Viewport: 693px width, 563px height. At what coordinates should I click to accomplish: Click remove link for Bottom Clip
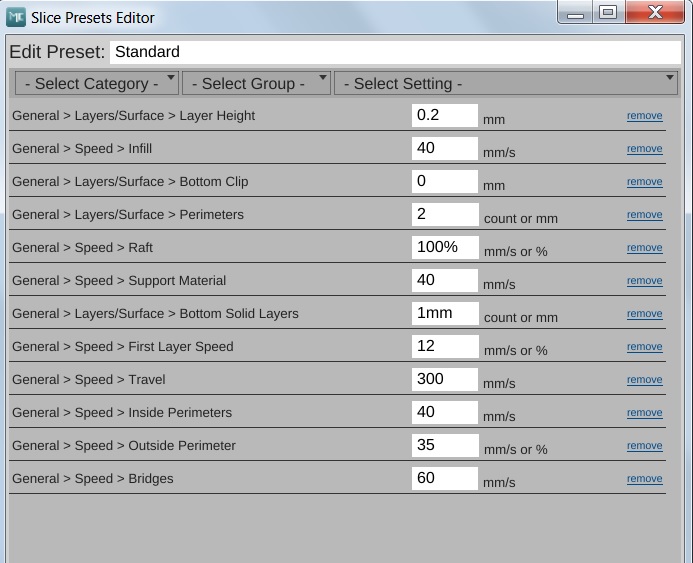[x=644, y=182]
